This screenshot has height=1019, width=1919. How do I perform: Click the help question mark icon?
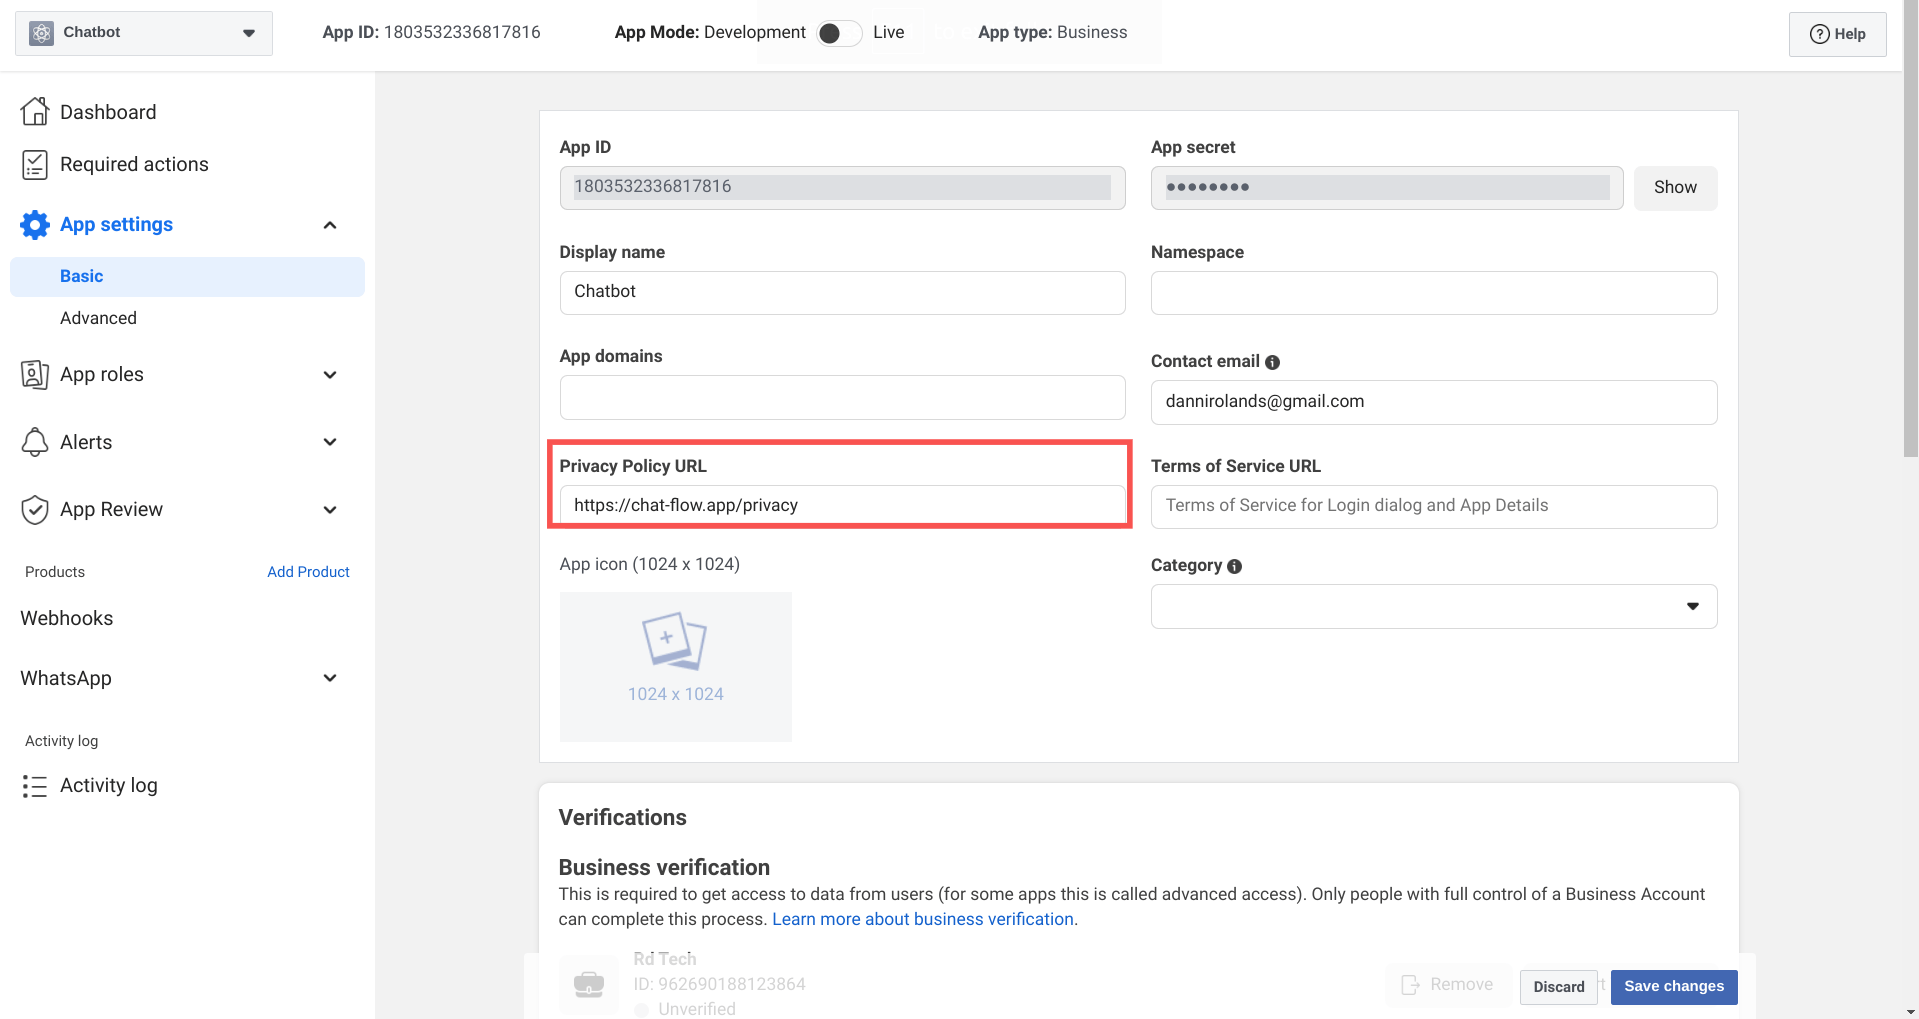tap(1820, 34)
